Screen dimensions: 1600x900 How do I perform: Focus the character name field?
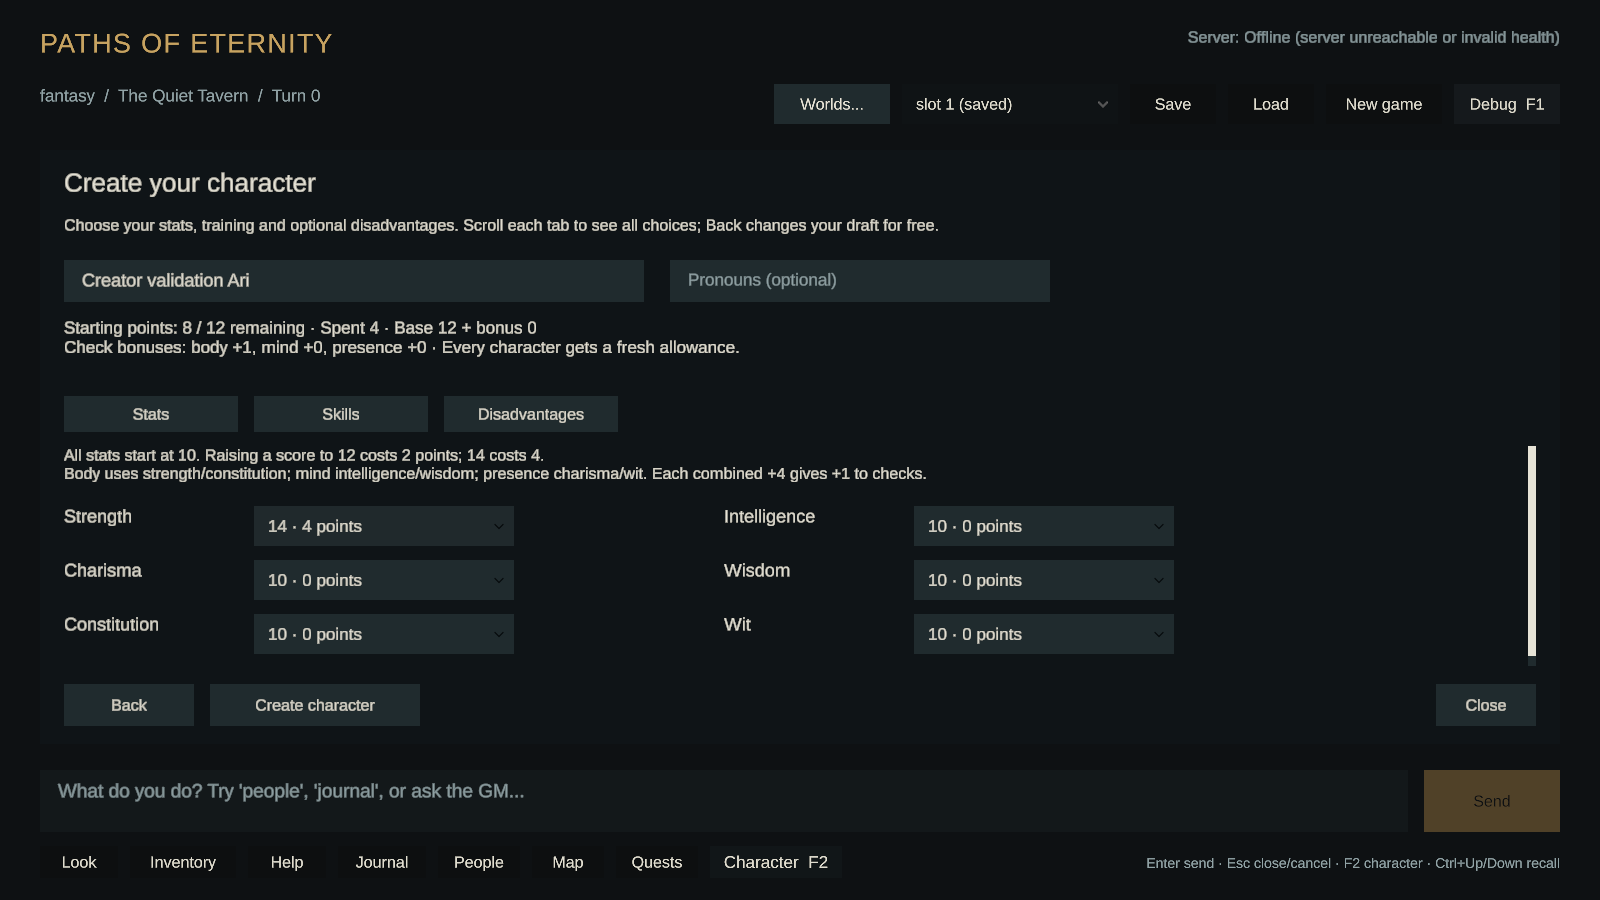[x=354, y=281]
